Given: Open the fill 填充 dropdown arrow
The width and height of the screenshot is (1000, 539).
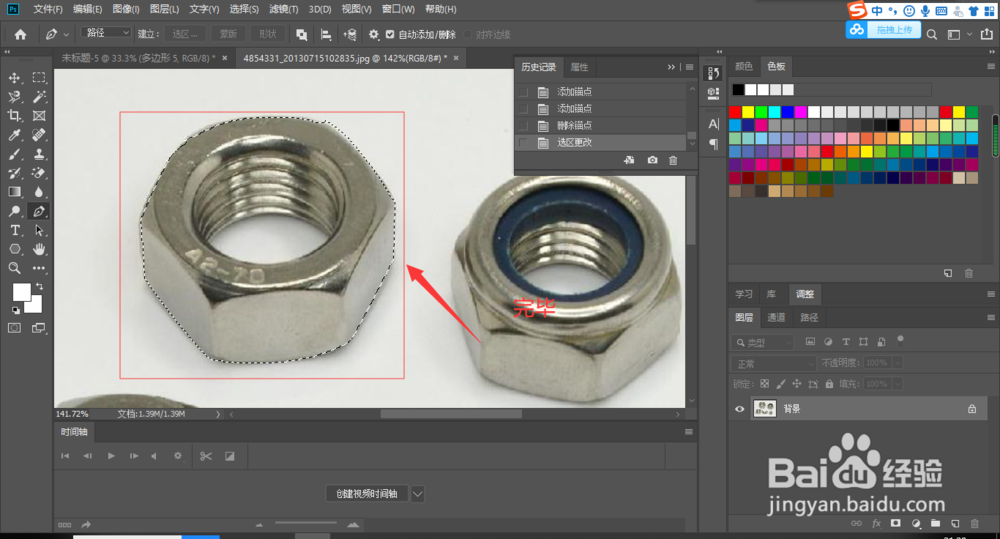Looking at the screenshot, I should 897,384.
